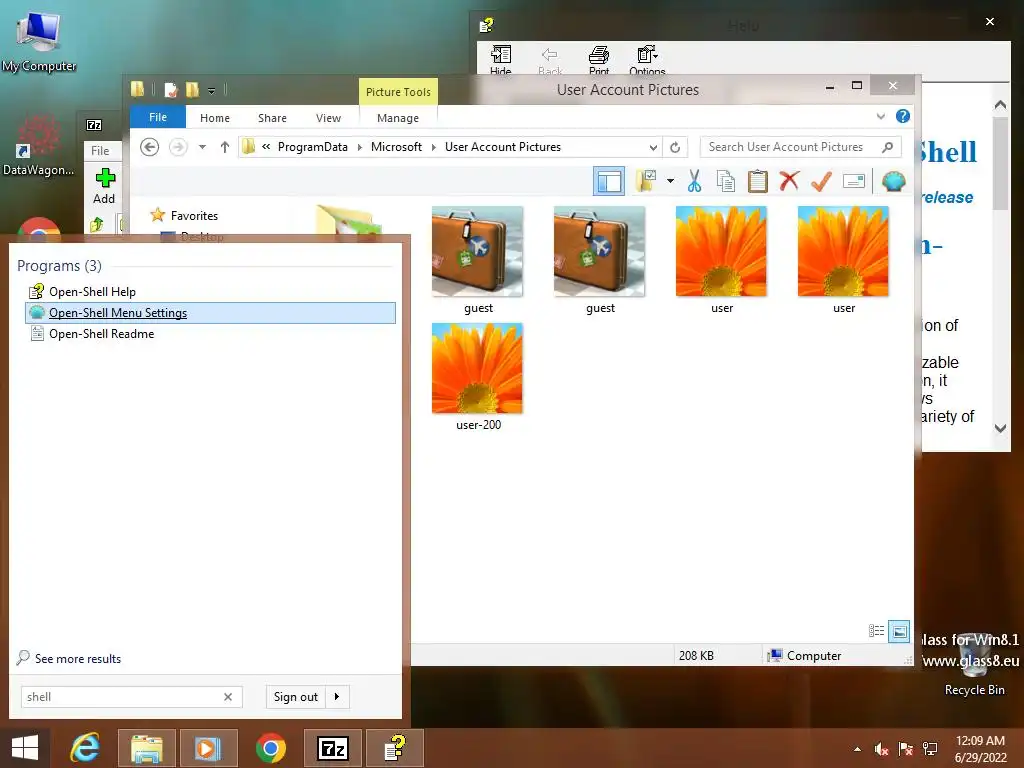Open Explorer help question mark icon
This screenshot has height=768, width=1024.
pos(903,116)
